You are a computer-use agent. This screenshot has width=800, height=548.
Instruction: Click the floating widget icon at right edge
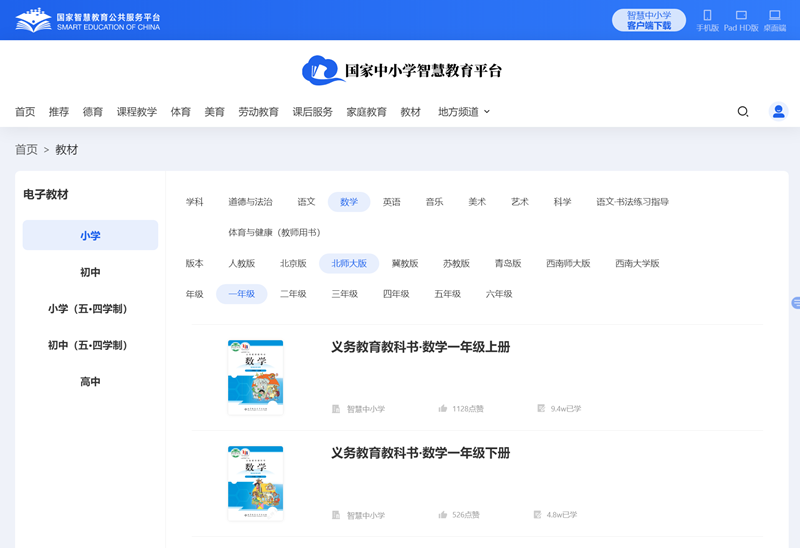[x=795, y=303]
